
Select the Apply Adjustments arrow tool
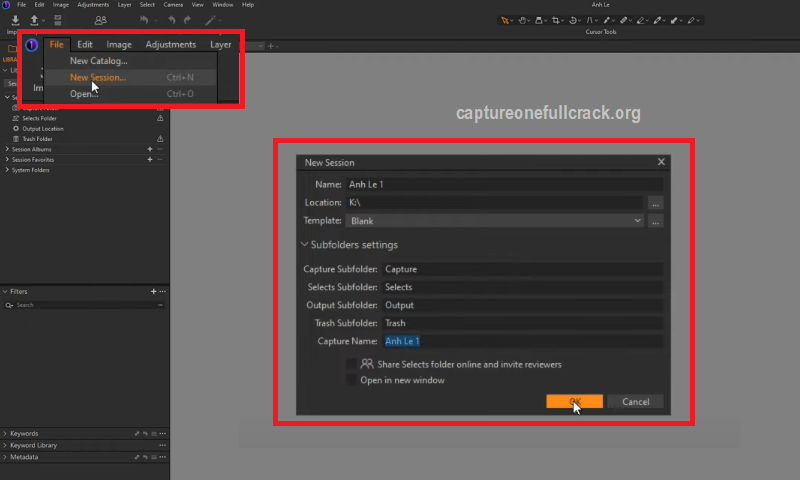[674, 20]
